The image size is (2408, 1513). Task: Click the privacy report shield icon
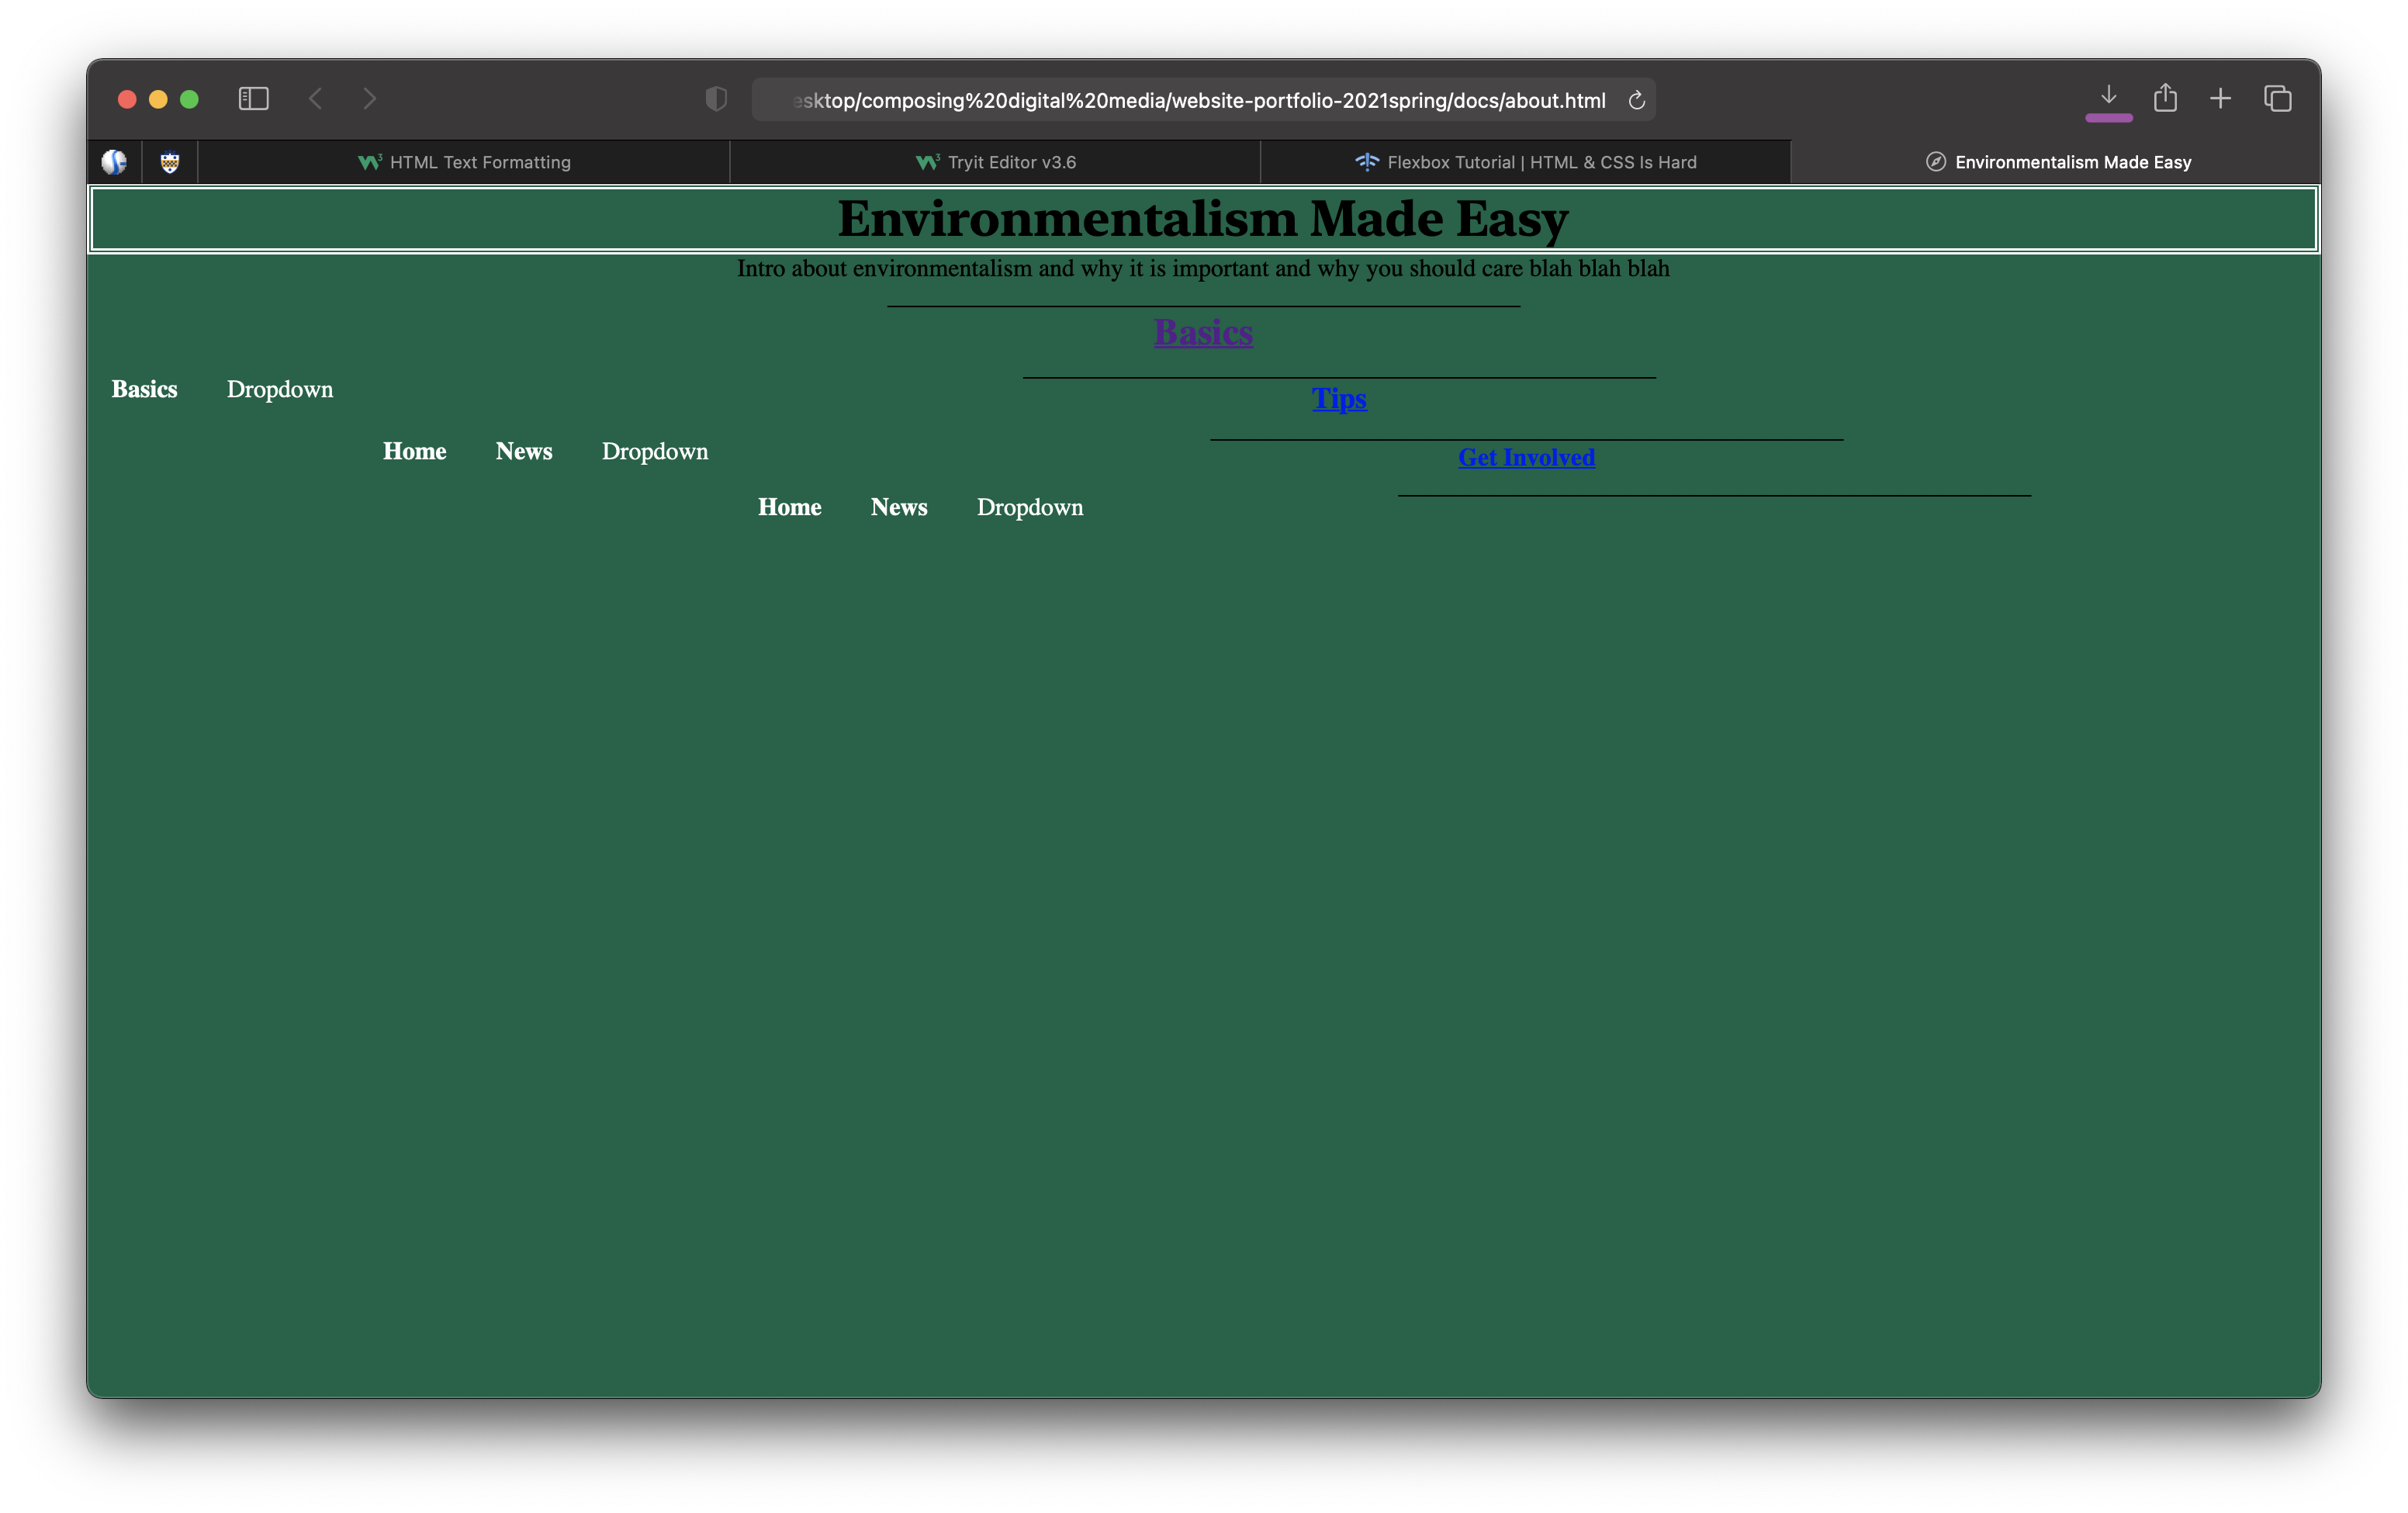pyautogui.click(x=716, y=99)
